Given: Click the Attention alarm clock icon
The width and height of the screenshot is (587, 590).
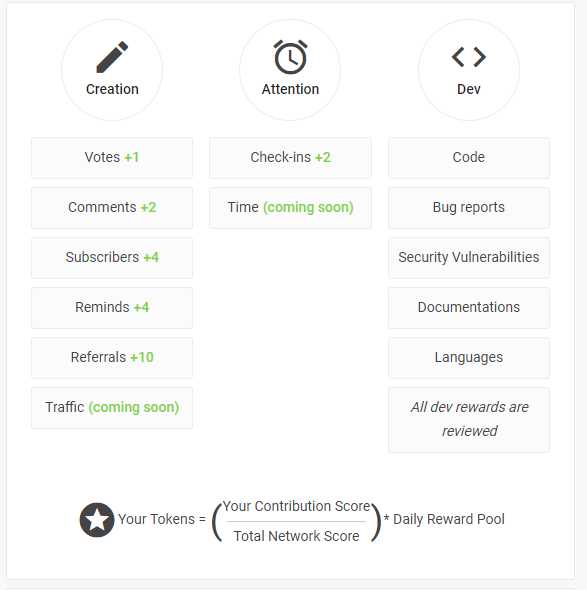Looking at the screenshot, I should click(290, 57).
